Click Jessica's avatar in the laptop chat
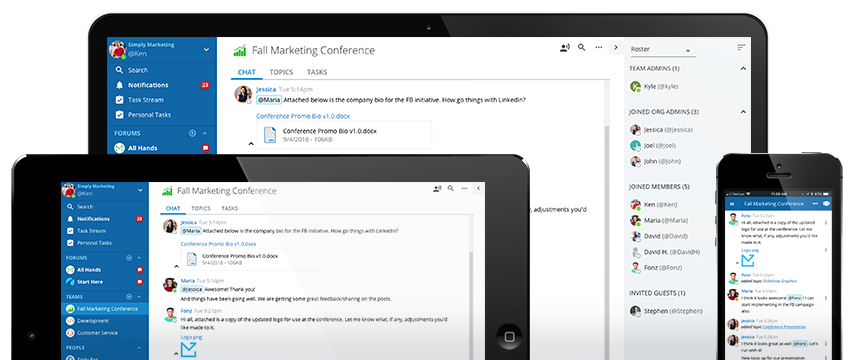Viewport: 852px width, 360px height. (x=242, y=94)
